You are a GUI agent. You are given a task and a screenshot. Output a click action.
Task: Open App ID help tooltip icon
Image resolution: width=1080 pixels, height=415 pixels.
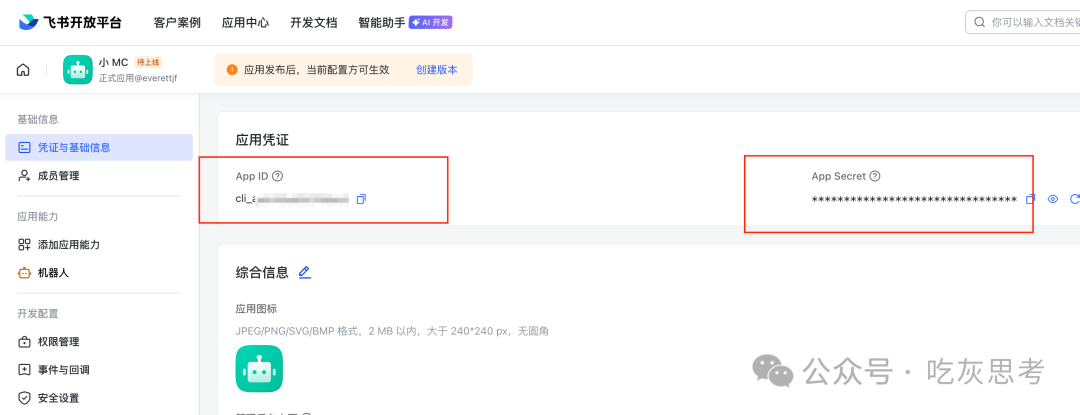point(278,176)
